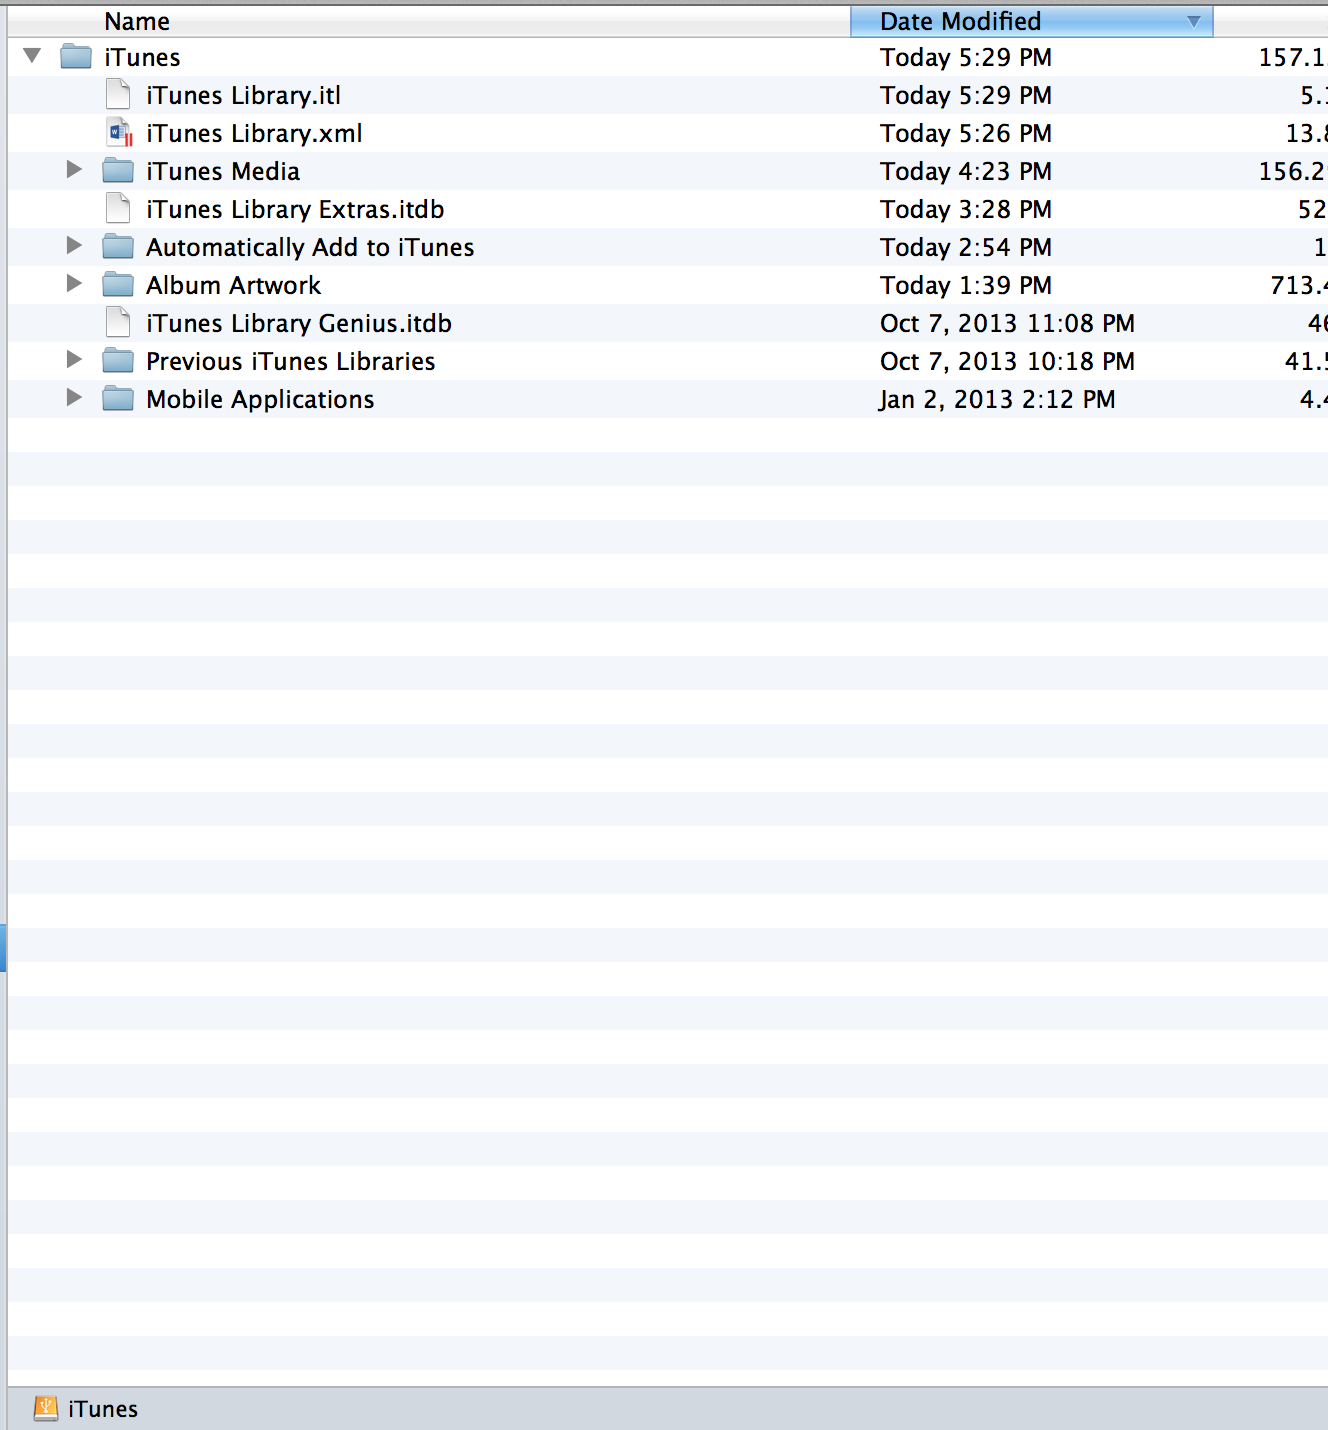Click the 13.8 size value for iTunes Library.xml
This screenshot has width=1328, height=1430.
pyautogui.click(x=1306, y=133)
